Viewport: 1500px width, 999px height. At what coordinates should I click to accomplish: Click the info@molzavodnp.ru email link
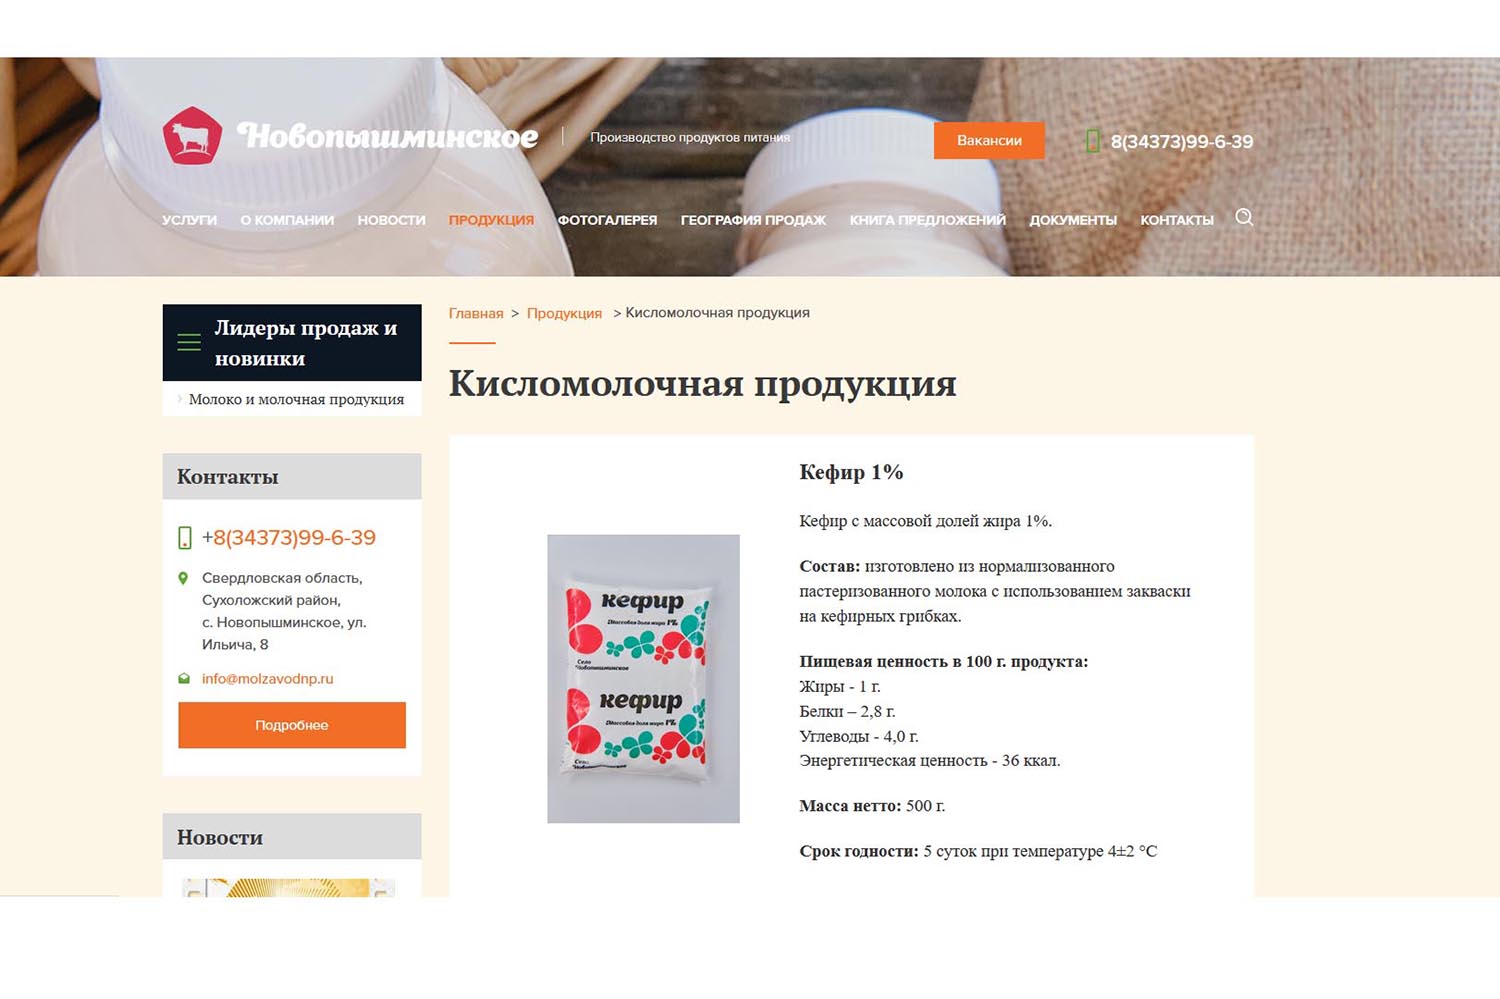pos(268,678)
